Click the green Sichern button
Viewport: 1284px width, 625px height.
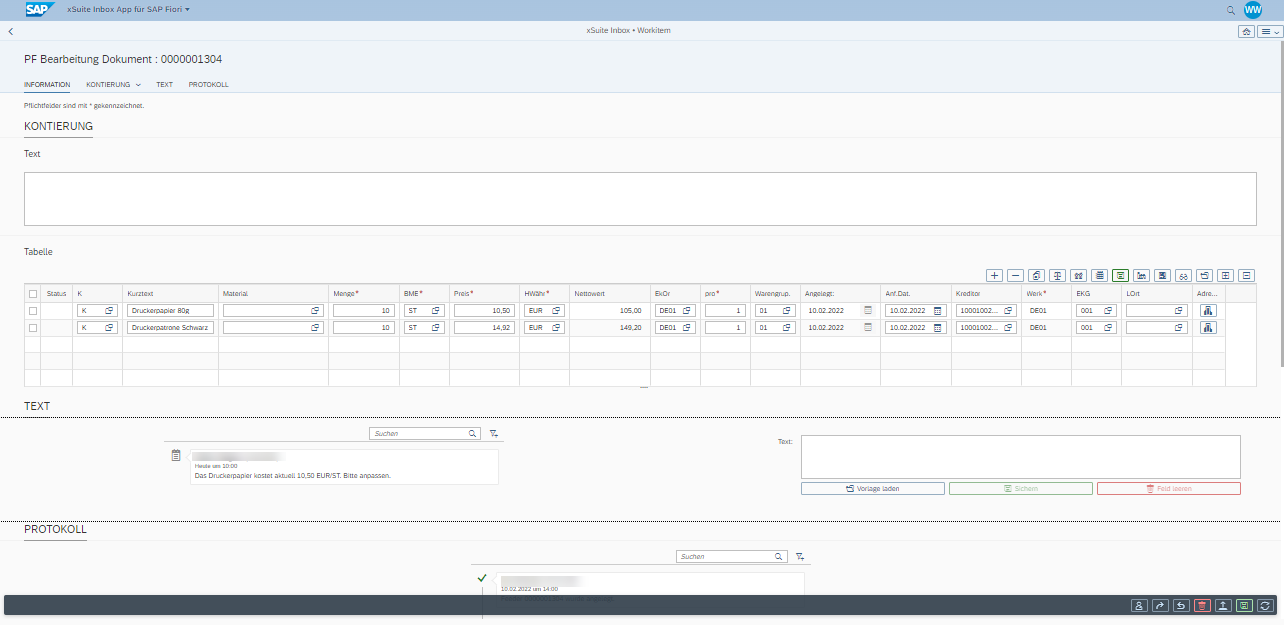click(x=1020, y=489)
